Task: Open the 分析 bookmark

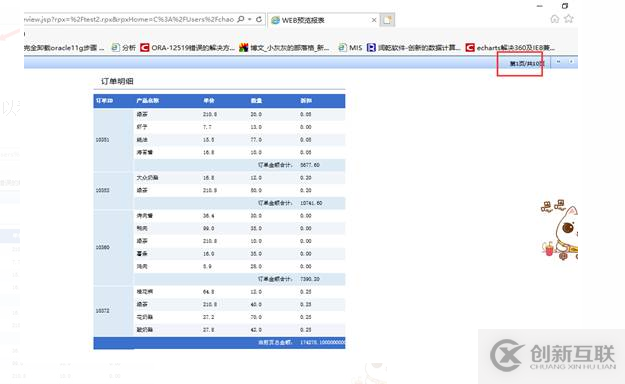Action: pos(124,48)
